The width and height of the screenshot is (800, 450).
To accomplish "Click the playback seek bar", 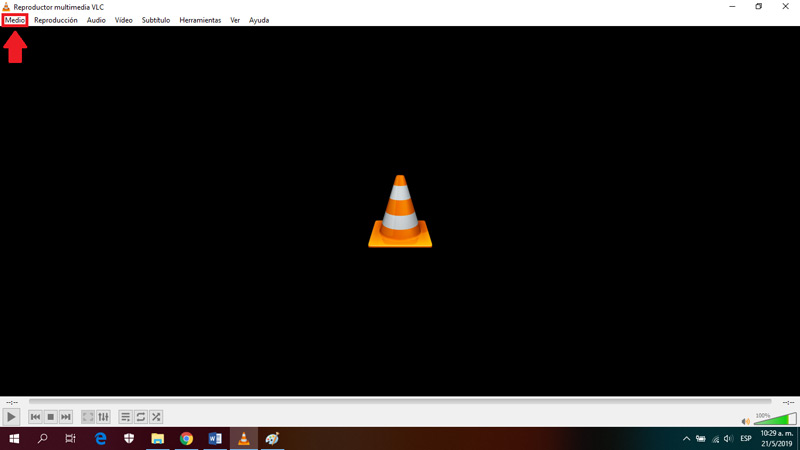I will (400, 402).
